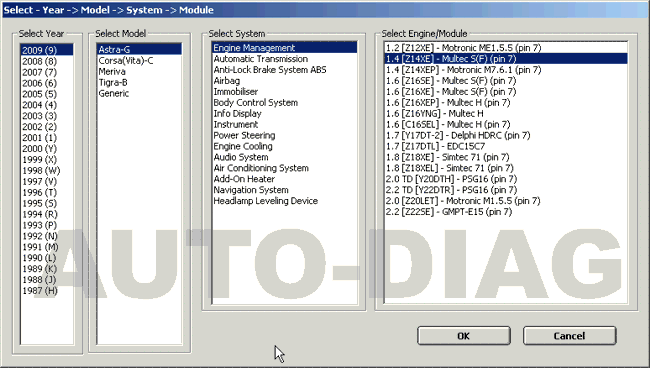Choose Automatic Transmission system
Screen dimensions: 650x368
284,58
